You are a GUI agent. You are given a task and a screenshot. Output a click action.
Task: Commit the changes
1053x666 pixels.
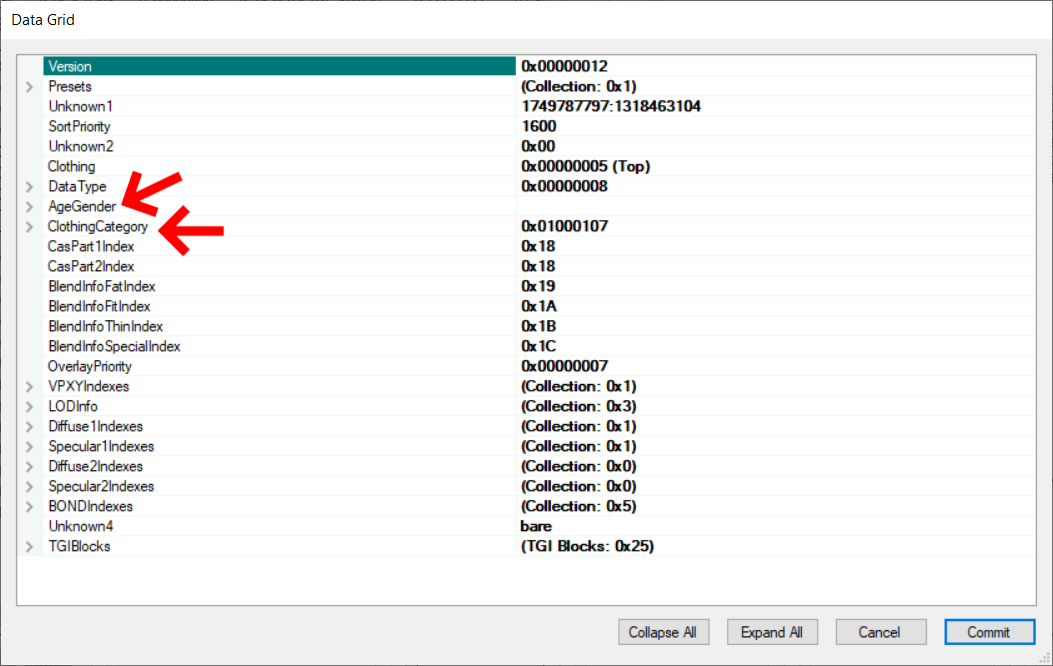pos(989,631)
